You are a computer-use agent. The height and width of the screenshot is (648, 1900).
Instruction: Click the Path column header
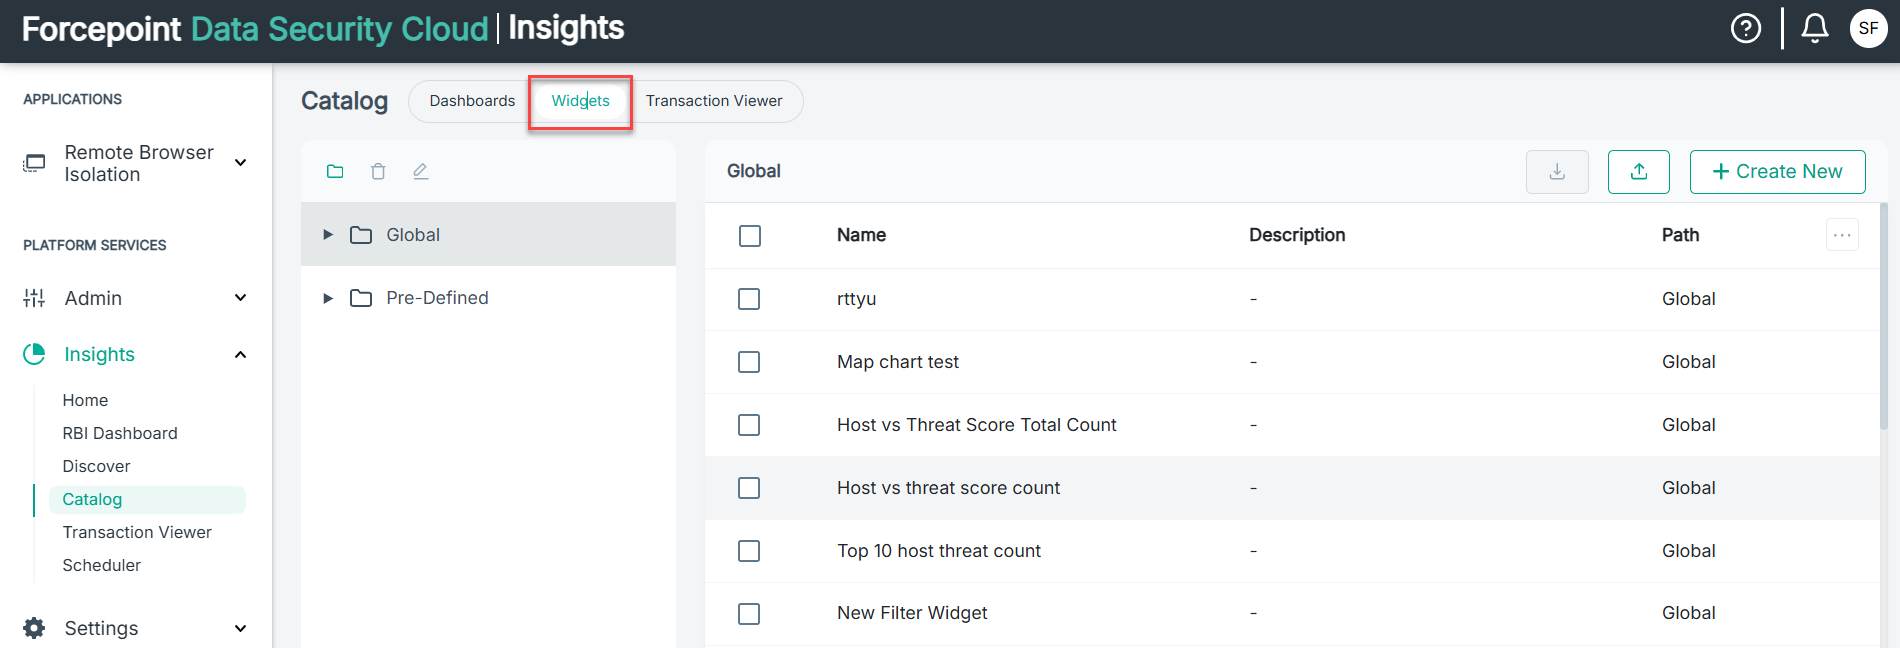1680,235
